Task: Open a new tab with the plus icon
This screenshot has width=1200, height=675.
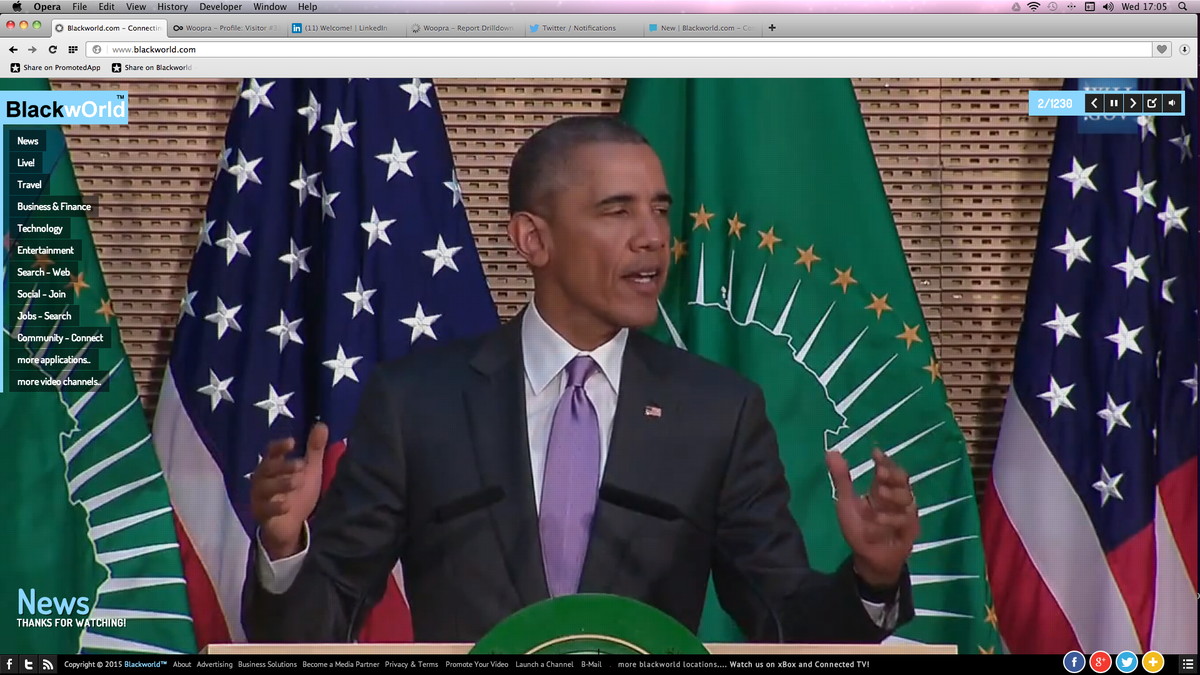Action: point(771,28)
